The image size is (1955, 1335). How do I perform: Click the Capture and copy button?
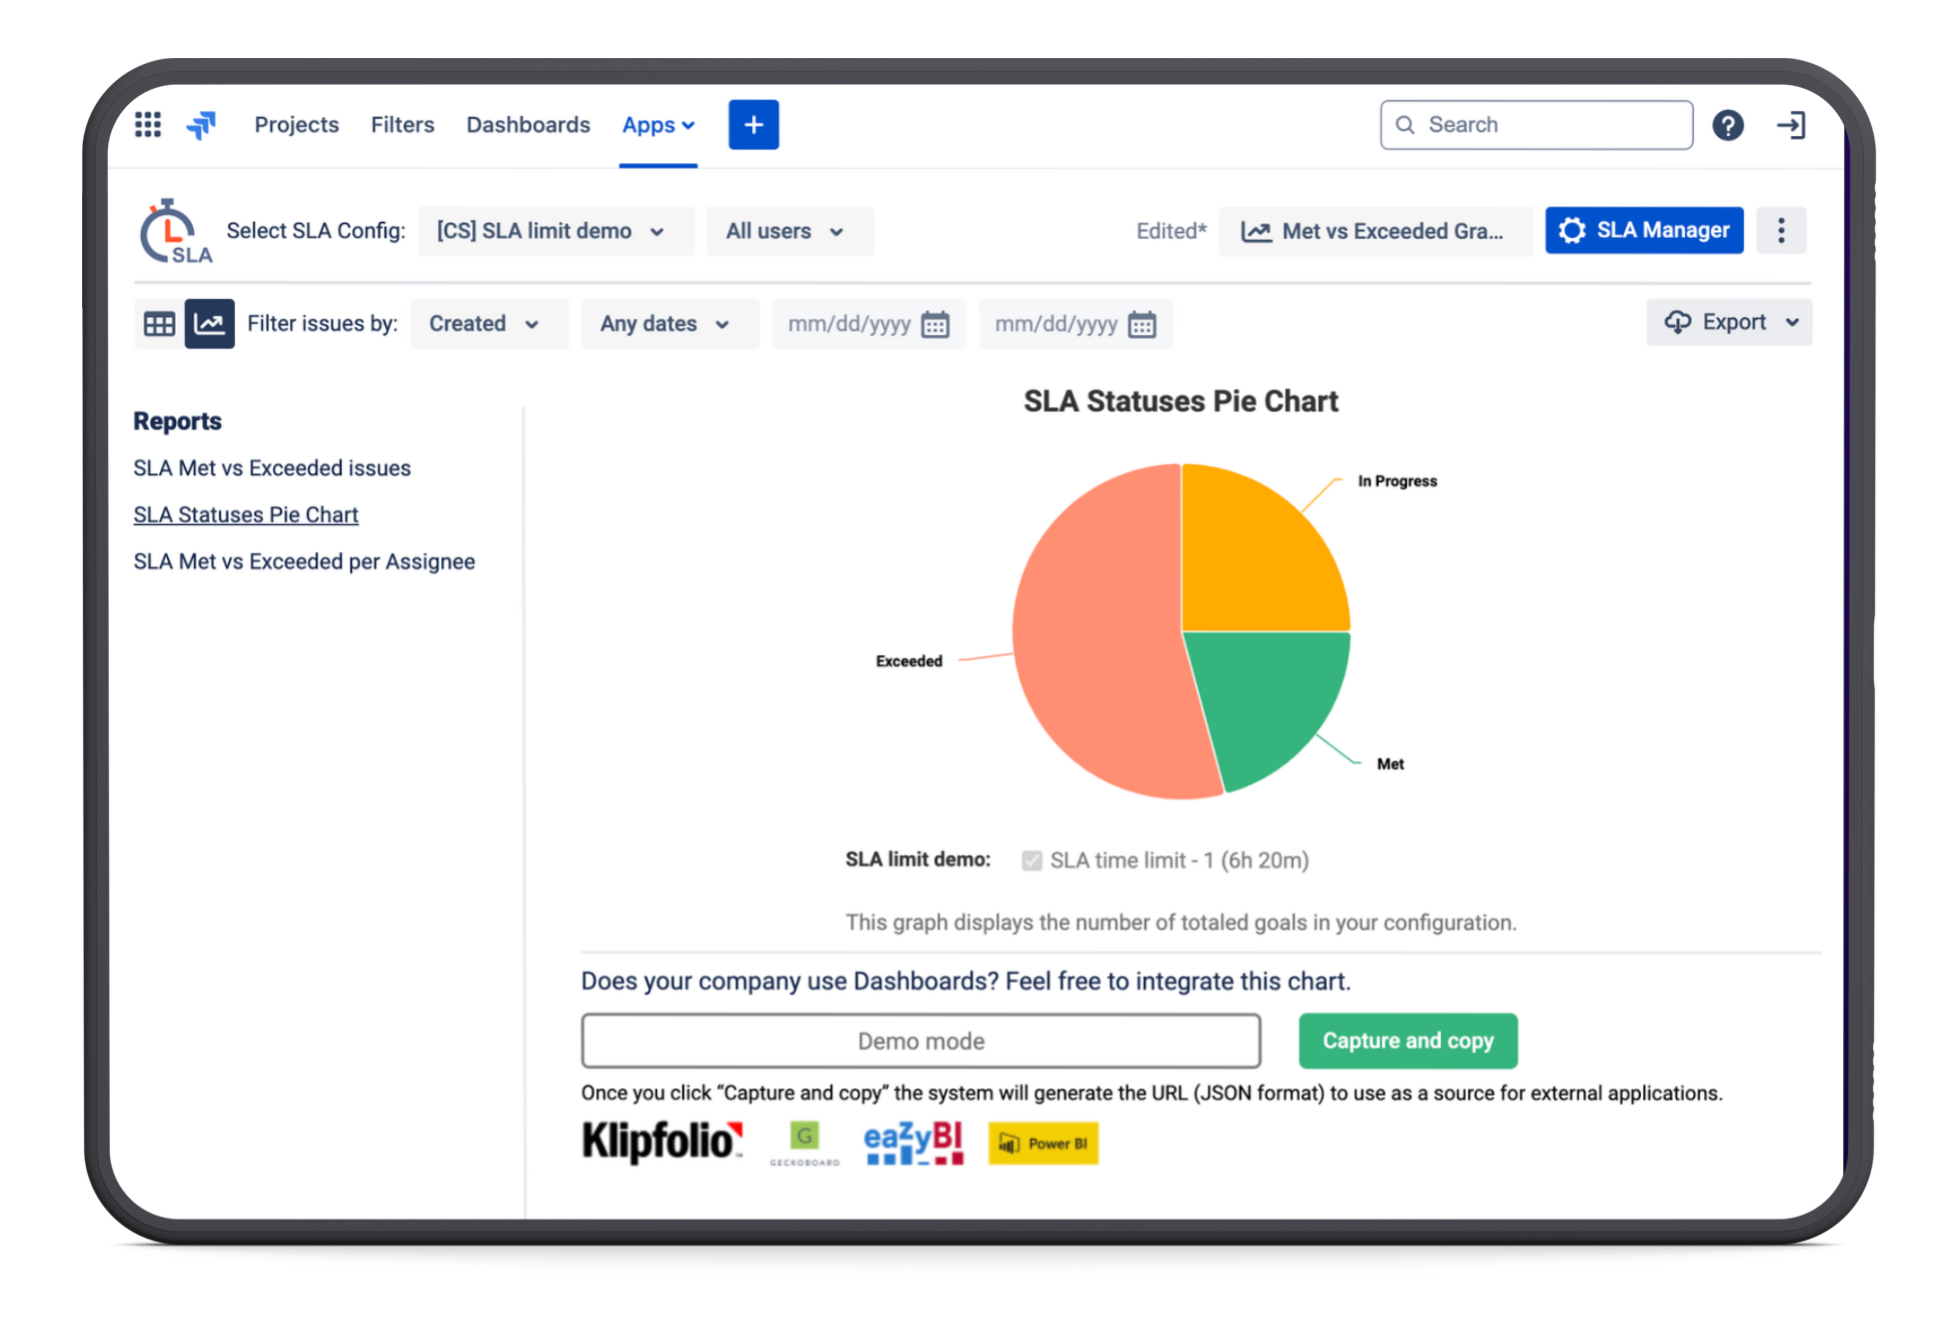1407,1040
